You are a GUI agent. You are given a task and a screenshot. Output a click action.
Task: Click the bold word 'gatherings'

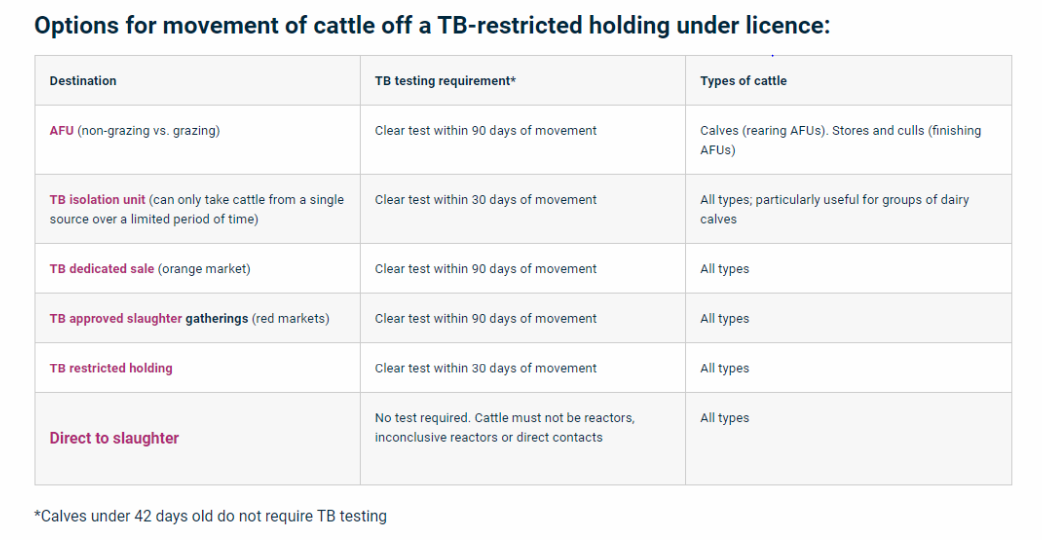click(x=216, y=319)
